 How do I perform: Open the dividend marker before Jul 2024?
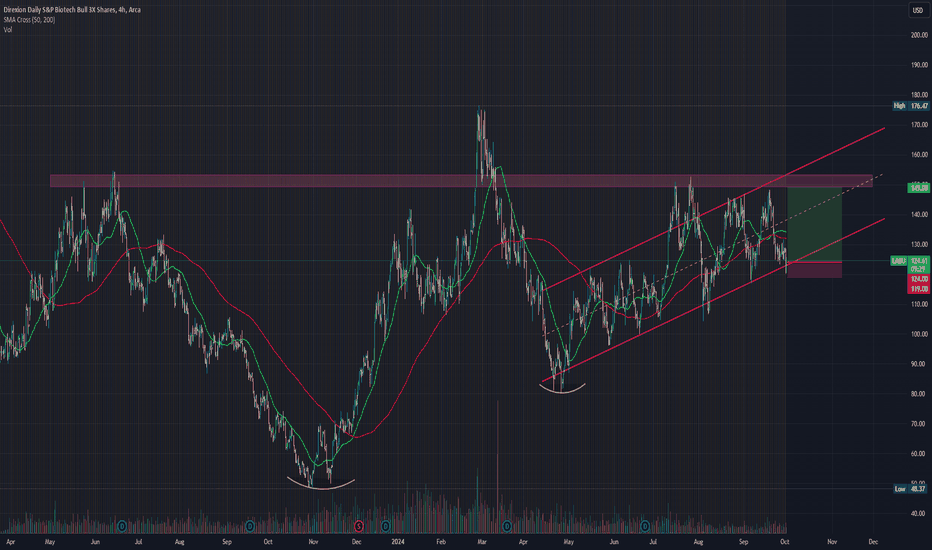pos(645,526)
